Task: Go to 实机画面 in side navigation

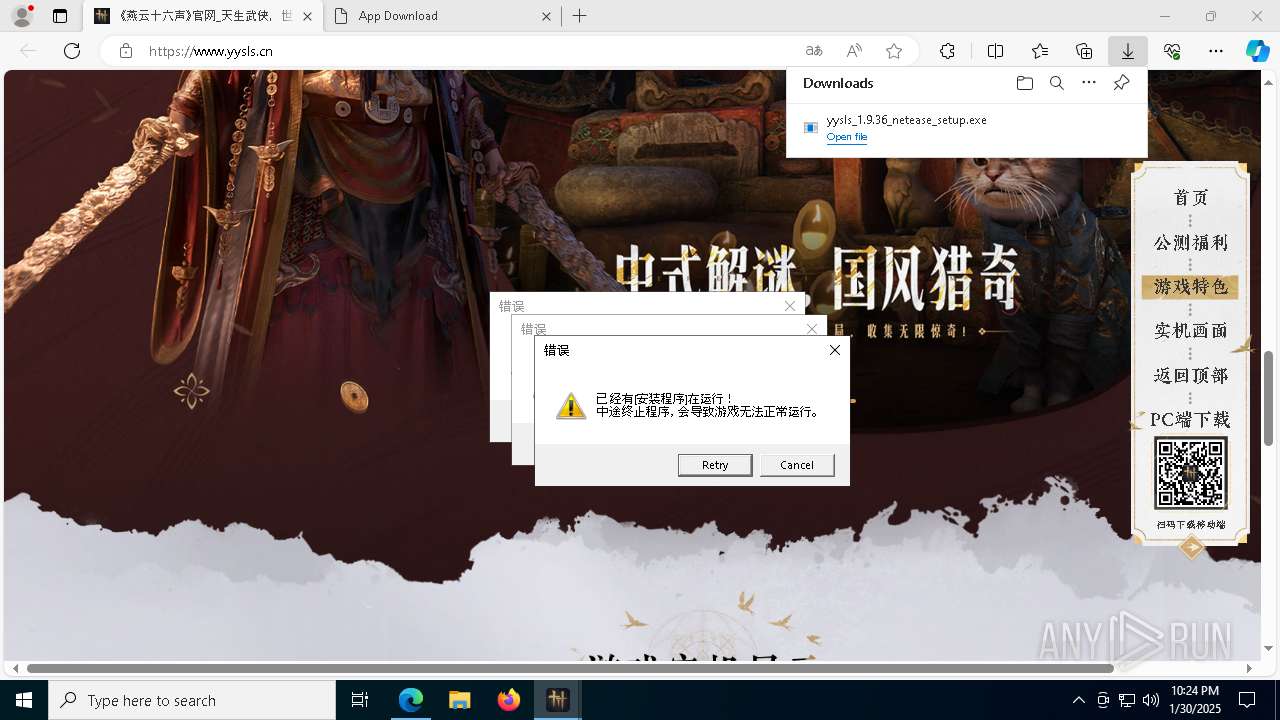Action: pos(1190,331)
